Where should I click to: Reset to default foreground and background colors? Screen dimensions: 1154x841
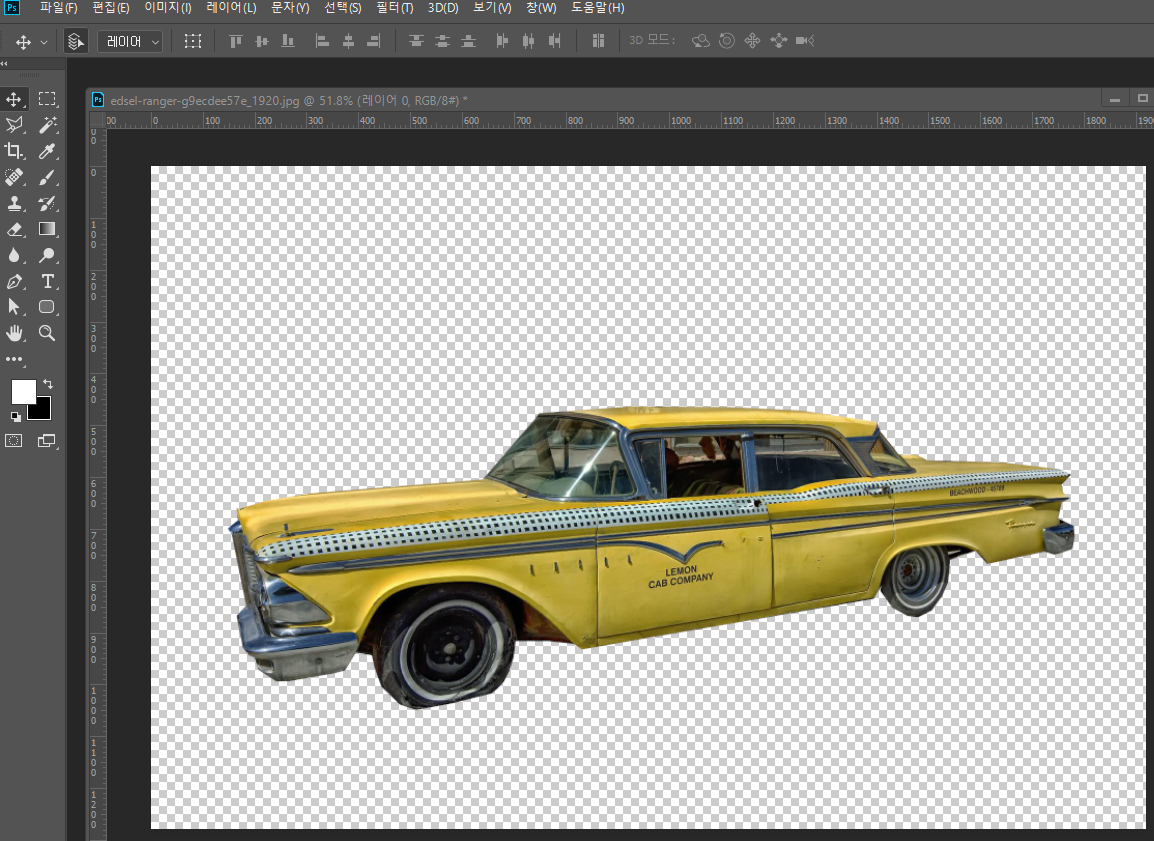pyautogui.click(x=15, y=416)
